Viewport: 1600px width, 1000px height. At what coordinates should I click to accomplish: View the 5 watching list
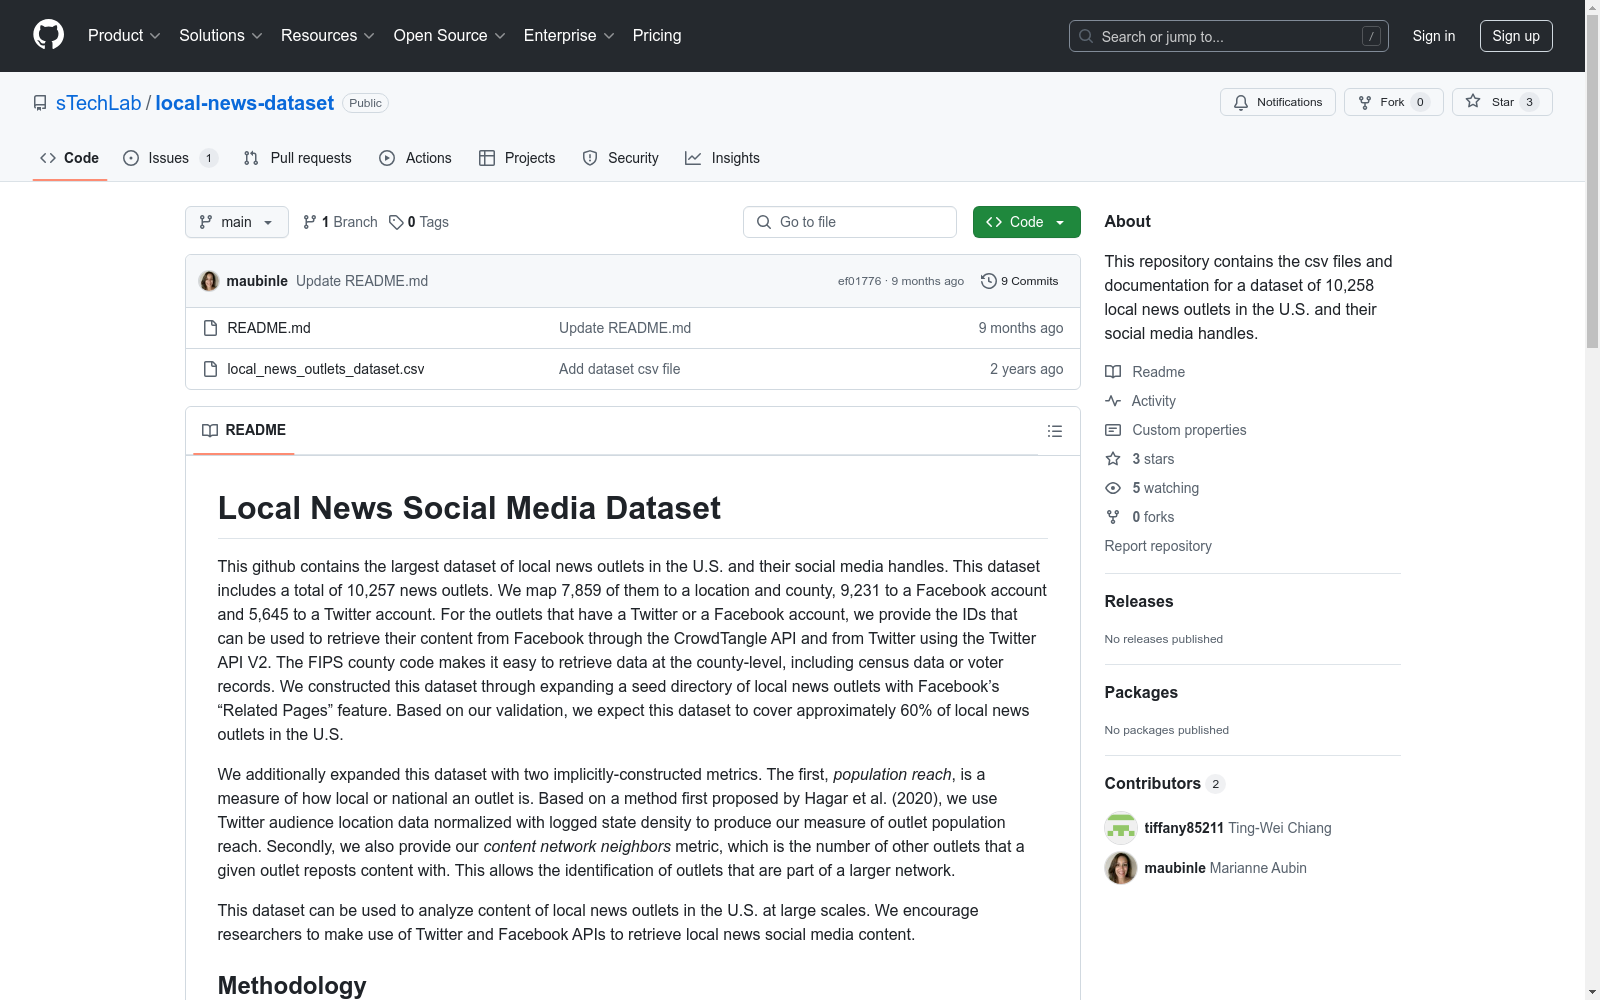(x=1166, y=488)
